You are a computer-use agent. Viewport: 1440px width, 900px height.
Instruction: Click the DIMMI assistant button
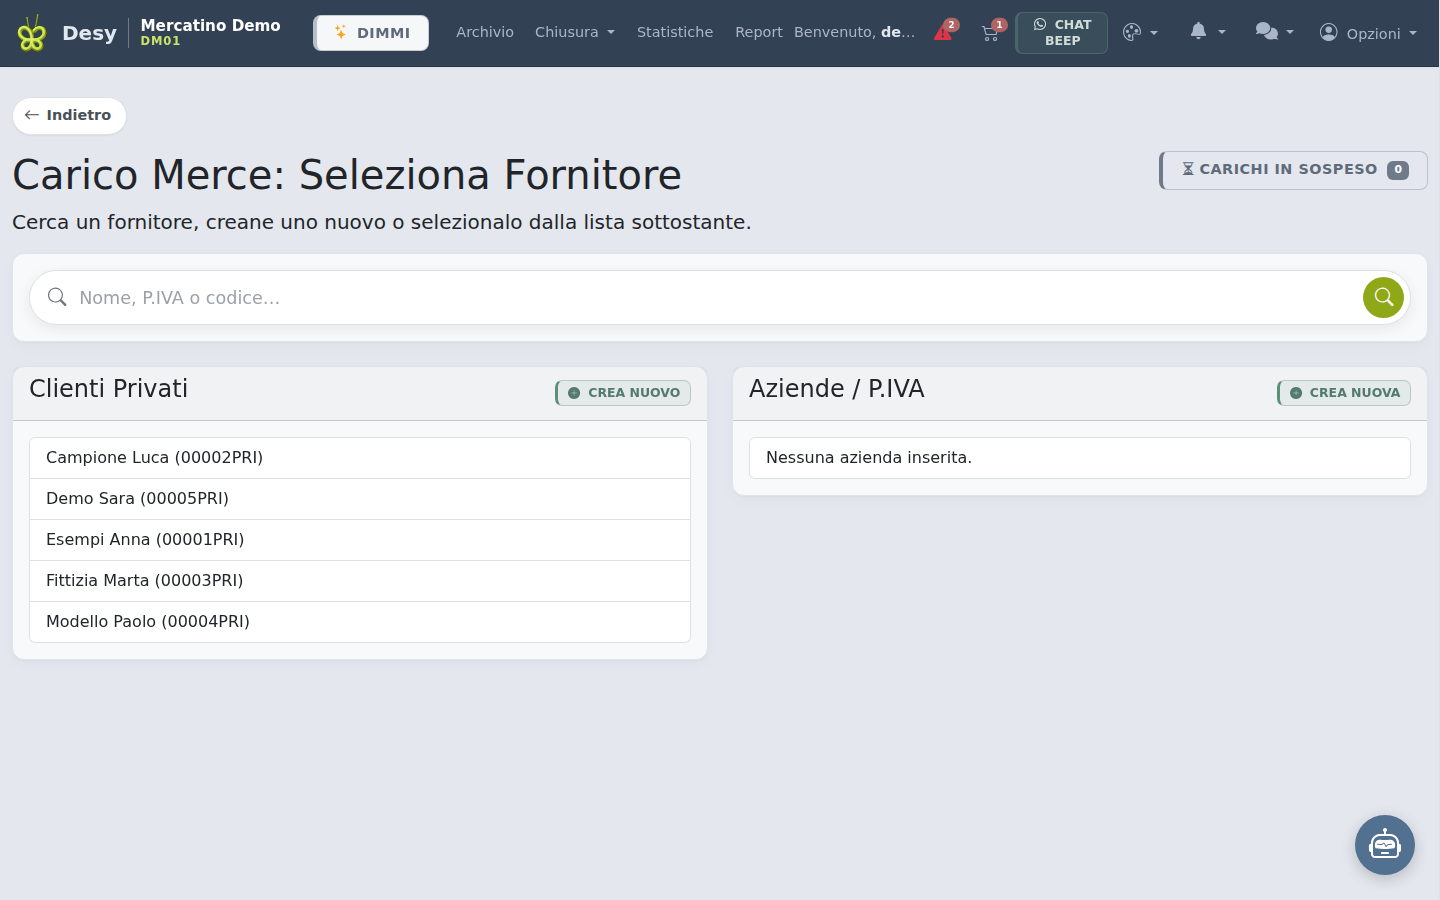point(371,33)
